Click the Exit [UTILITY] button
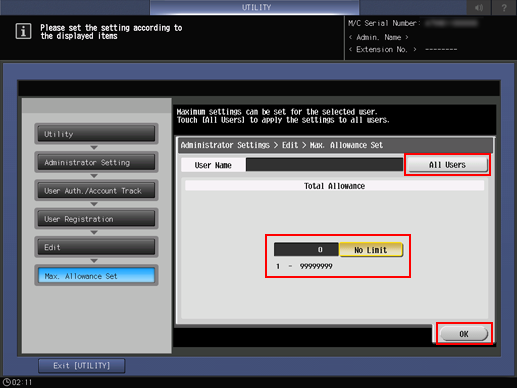The width and height of the screenshot is (517, 388). pyautogui.click(x=82, y=366)
